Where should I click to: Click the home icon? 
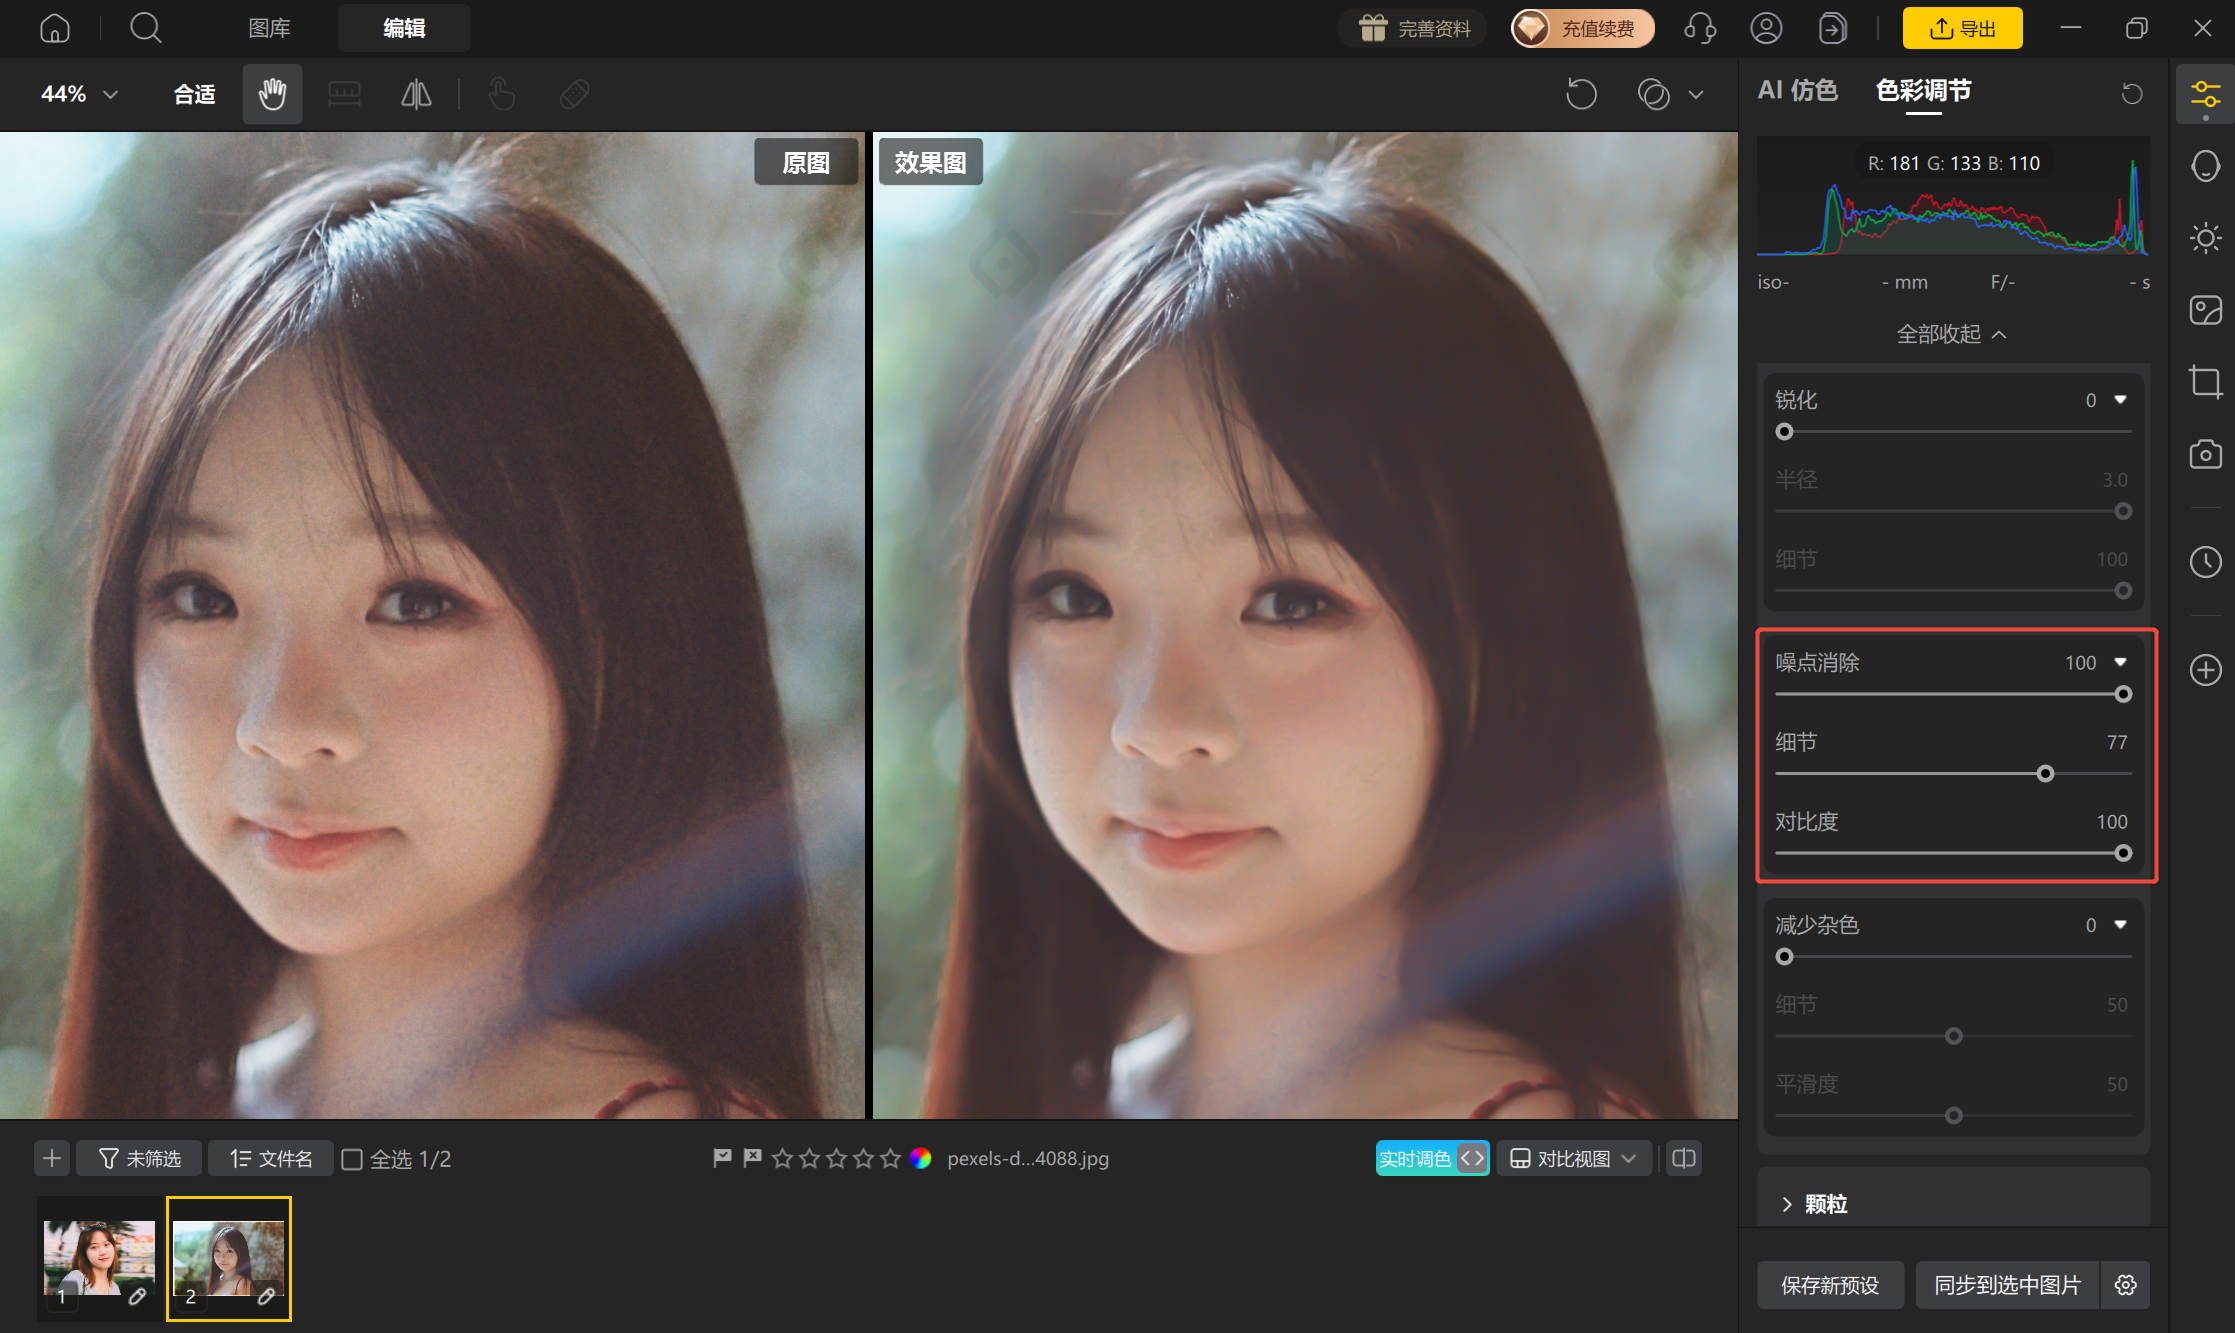click(x=54, y=28)
